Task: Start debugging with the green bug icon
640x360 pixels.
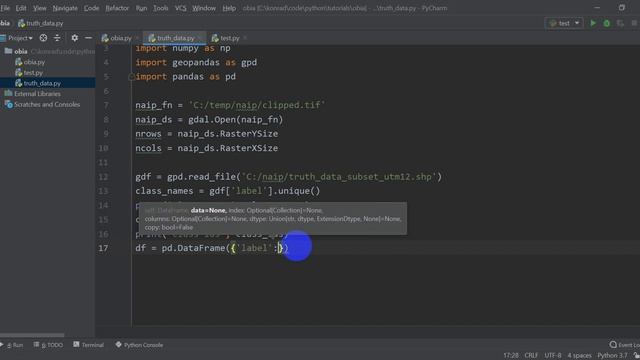Action: pyautogui.click(x=607, y=23)
